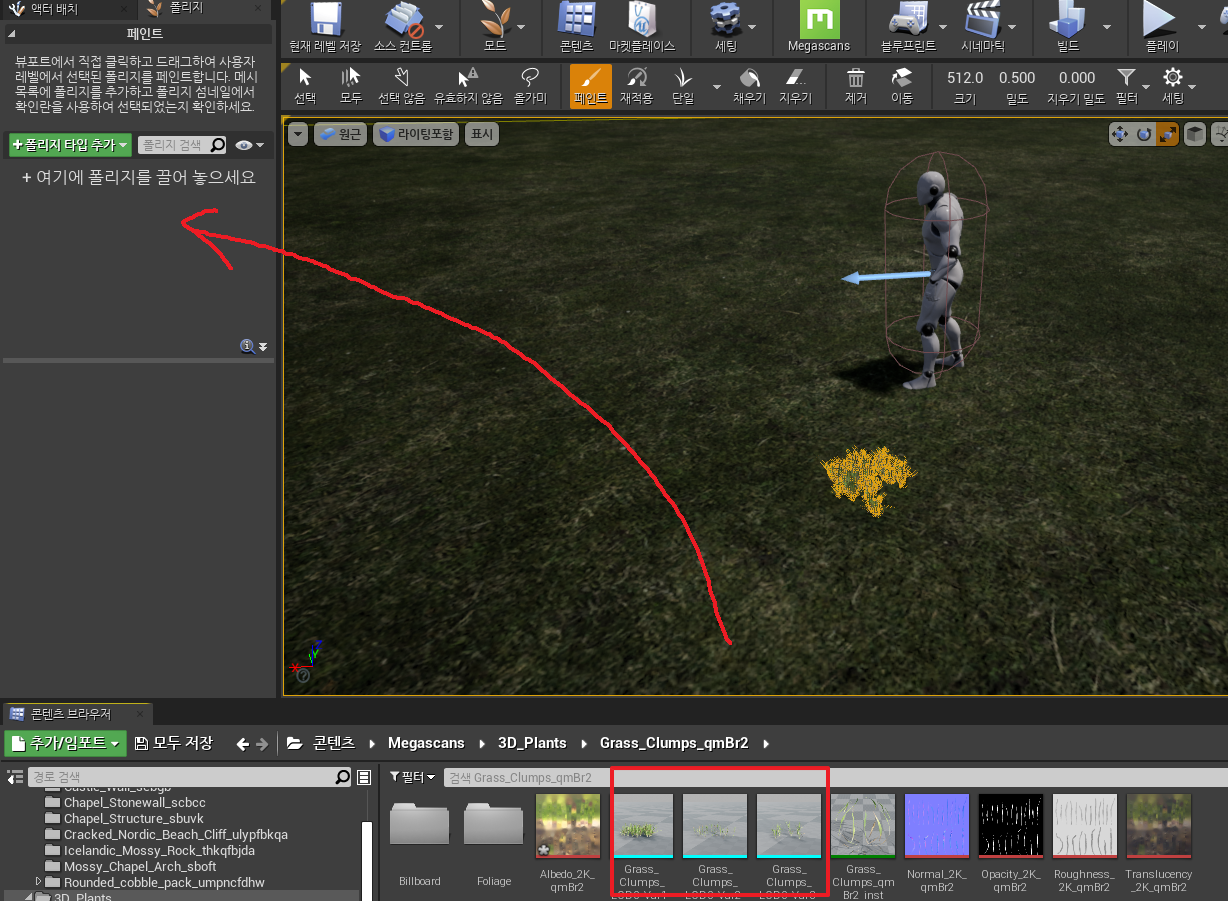Click 콘텐츠 root in breadcrumb path
The height and width of the screenshot is (901, 1228).
[x=333, y=743]
